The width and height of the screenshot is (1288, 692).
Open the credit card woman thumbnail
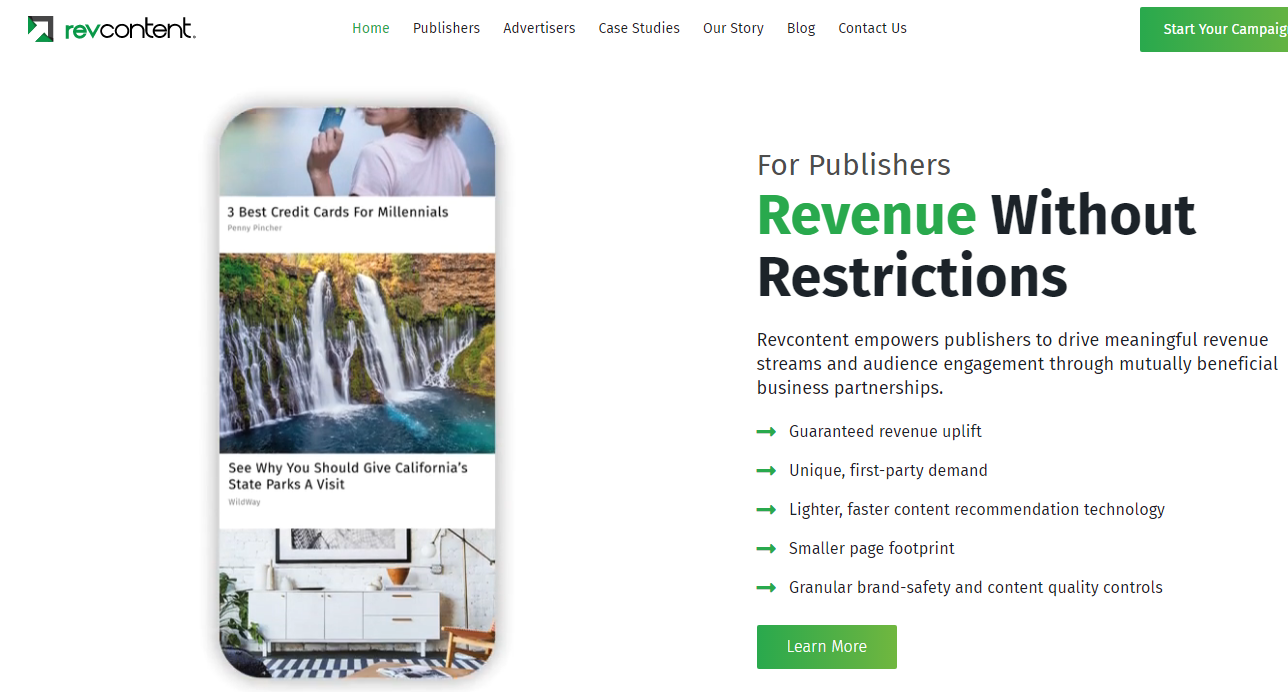click(x=357, y=152)
